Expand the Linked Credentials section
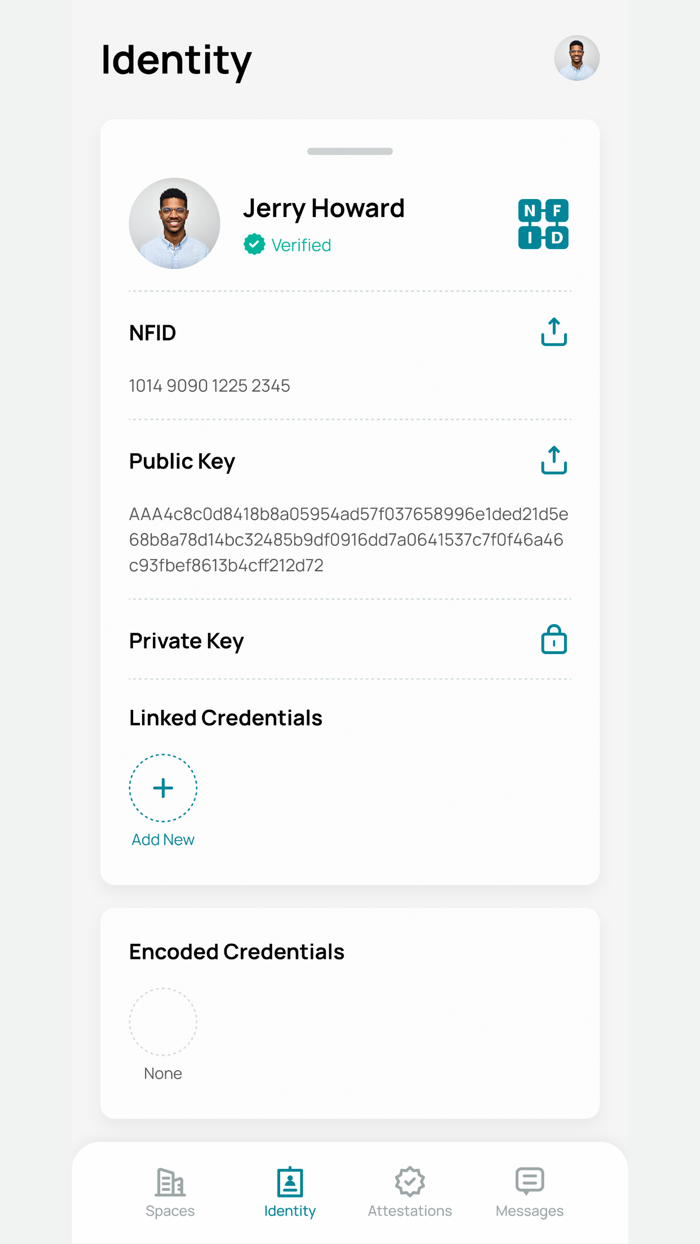Image resolution: width=700 pixels, height=1244 pixels. click(x=225, y=717)
